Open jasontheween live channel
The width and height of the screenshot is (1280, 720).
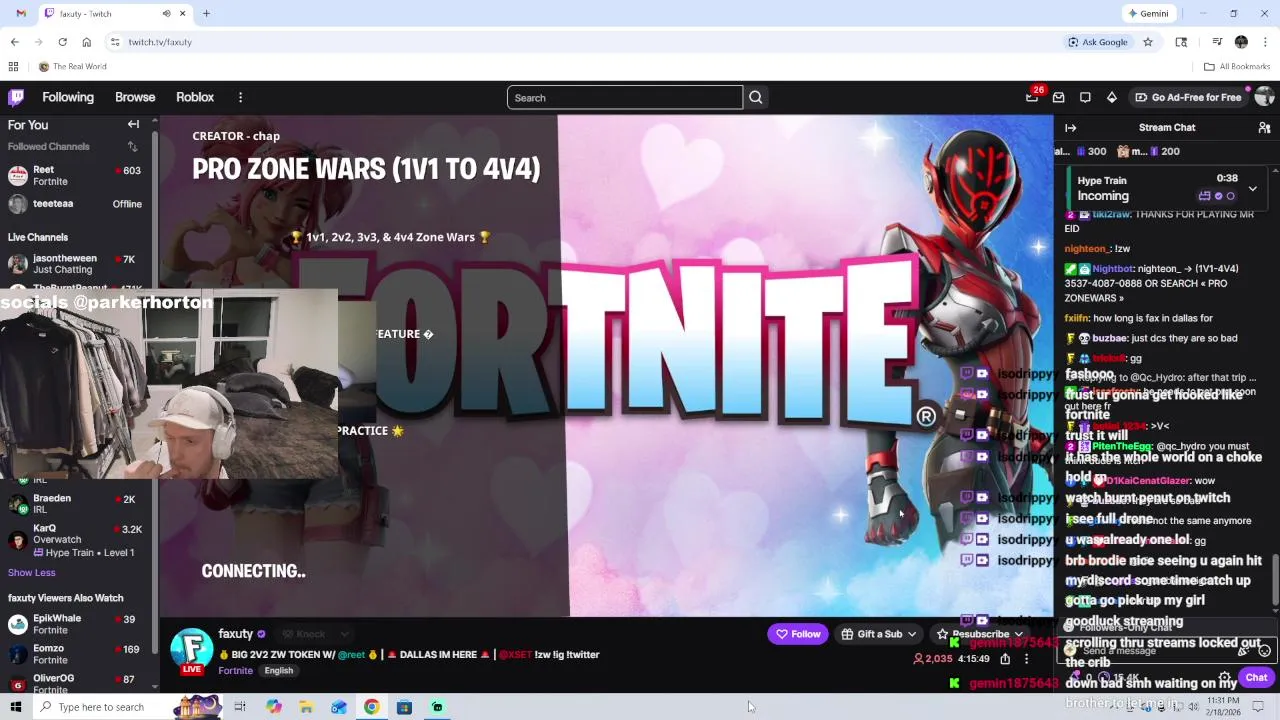click(x=75, y=264)
